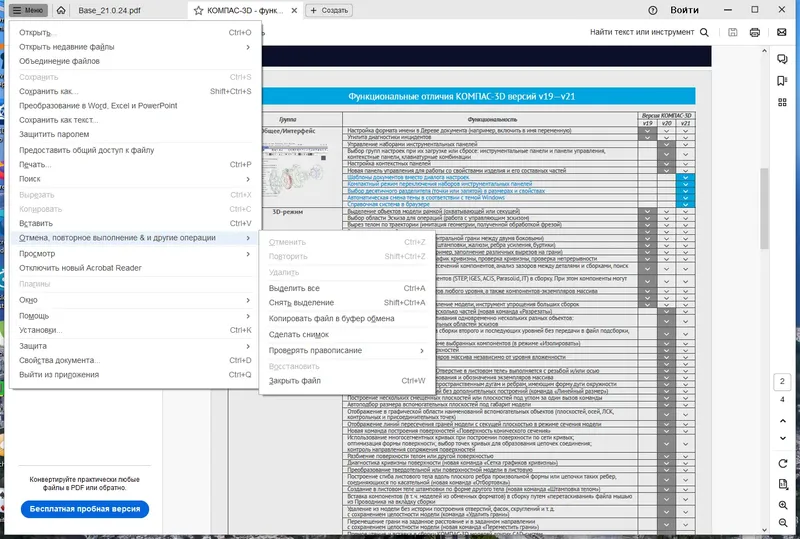Click the Меню hamburger button
The width and height of the screenshot is (800, 539).
click(28, 10)
